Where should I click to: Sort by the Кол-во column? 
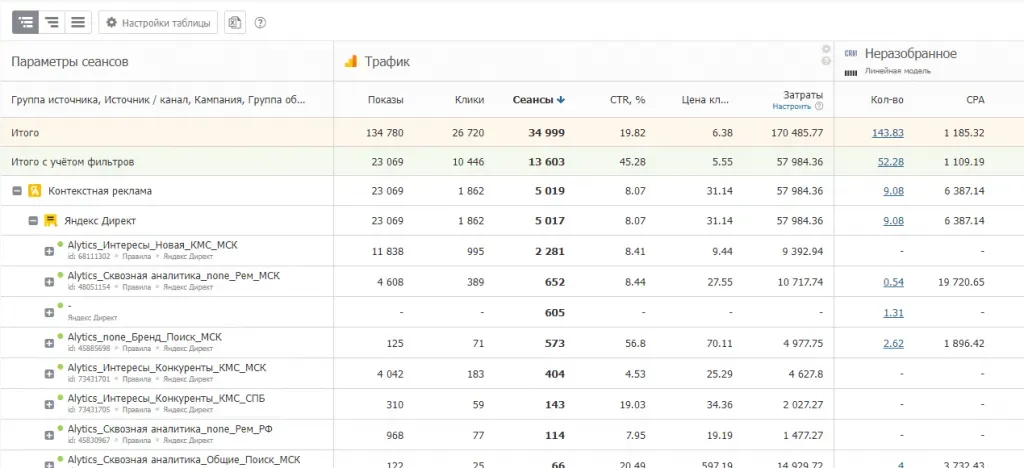888,100
